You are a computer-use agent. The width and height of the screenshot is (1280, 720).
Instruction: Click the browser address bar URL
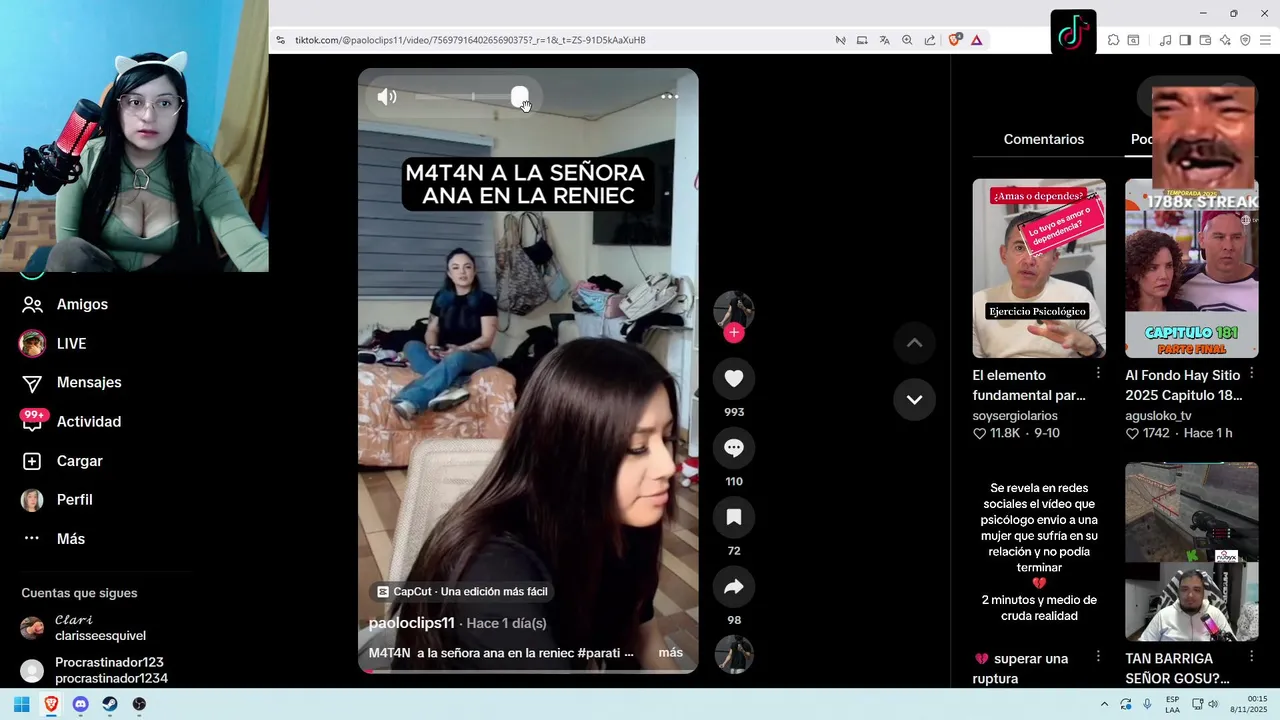(470, 40)
